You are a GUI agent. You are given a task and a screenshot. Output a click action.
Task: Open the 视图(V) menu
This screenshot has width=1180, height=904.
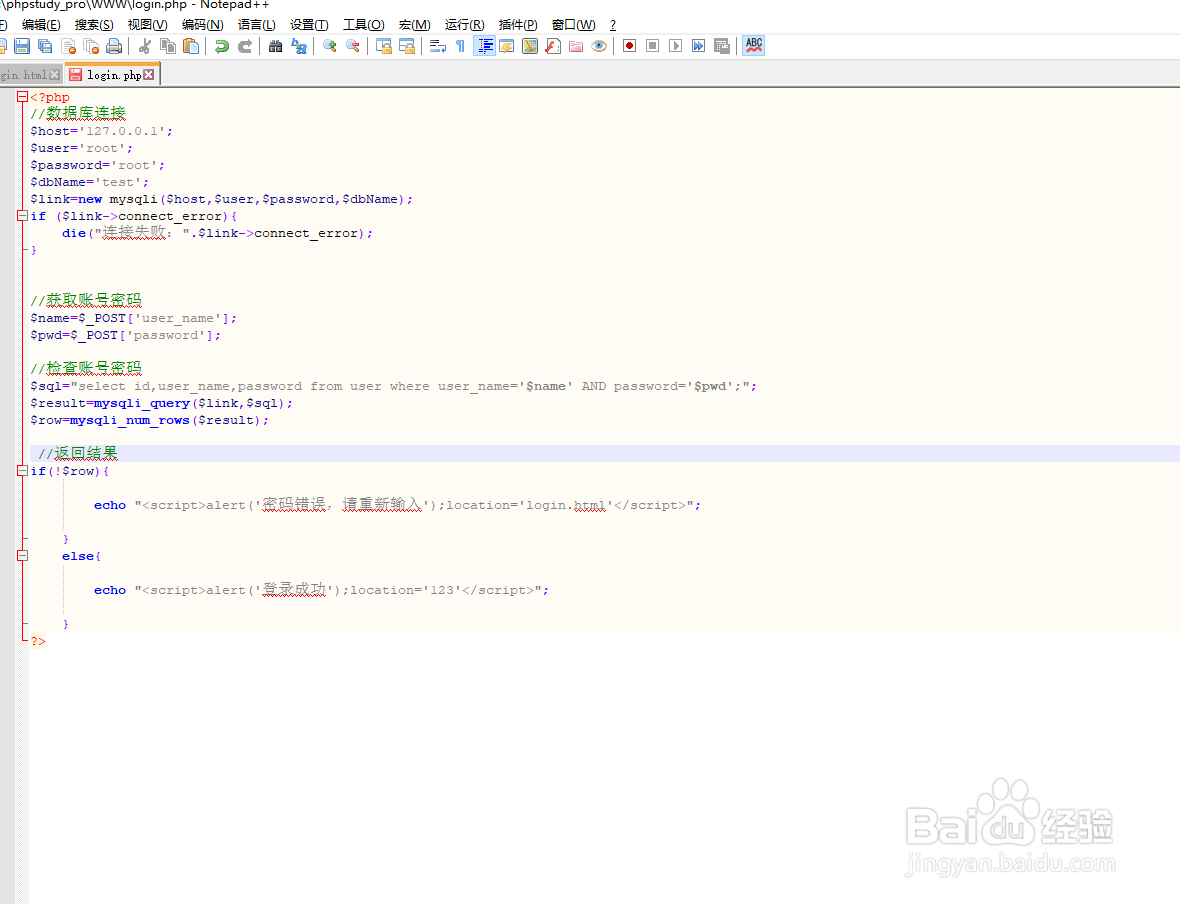tap(148, 25)
